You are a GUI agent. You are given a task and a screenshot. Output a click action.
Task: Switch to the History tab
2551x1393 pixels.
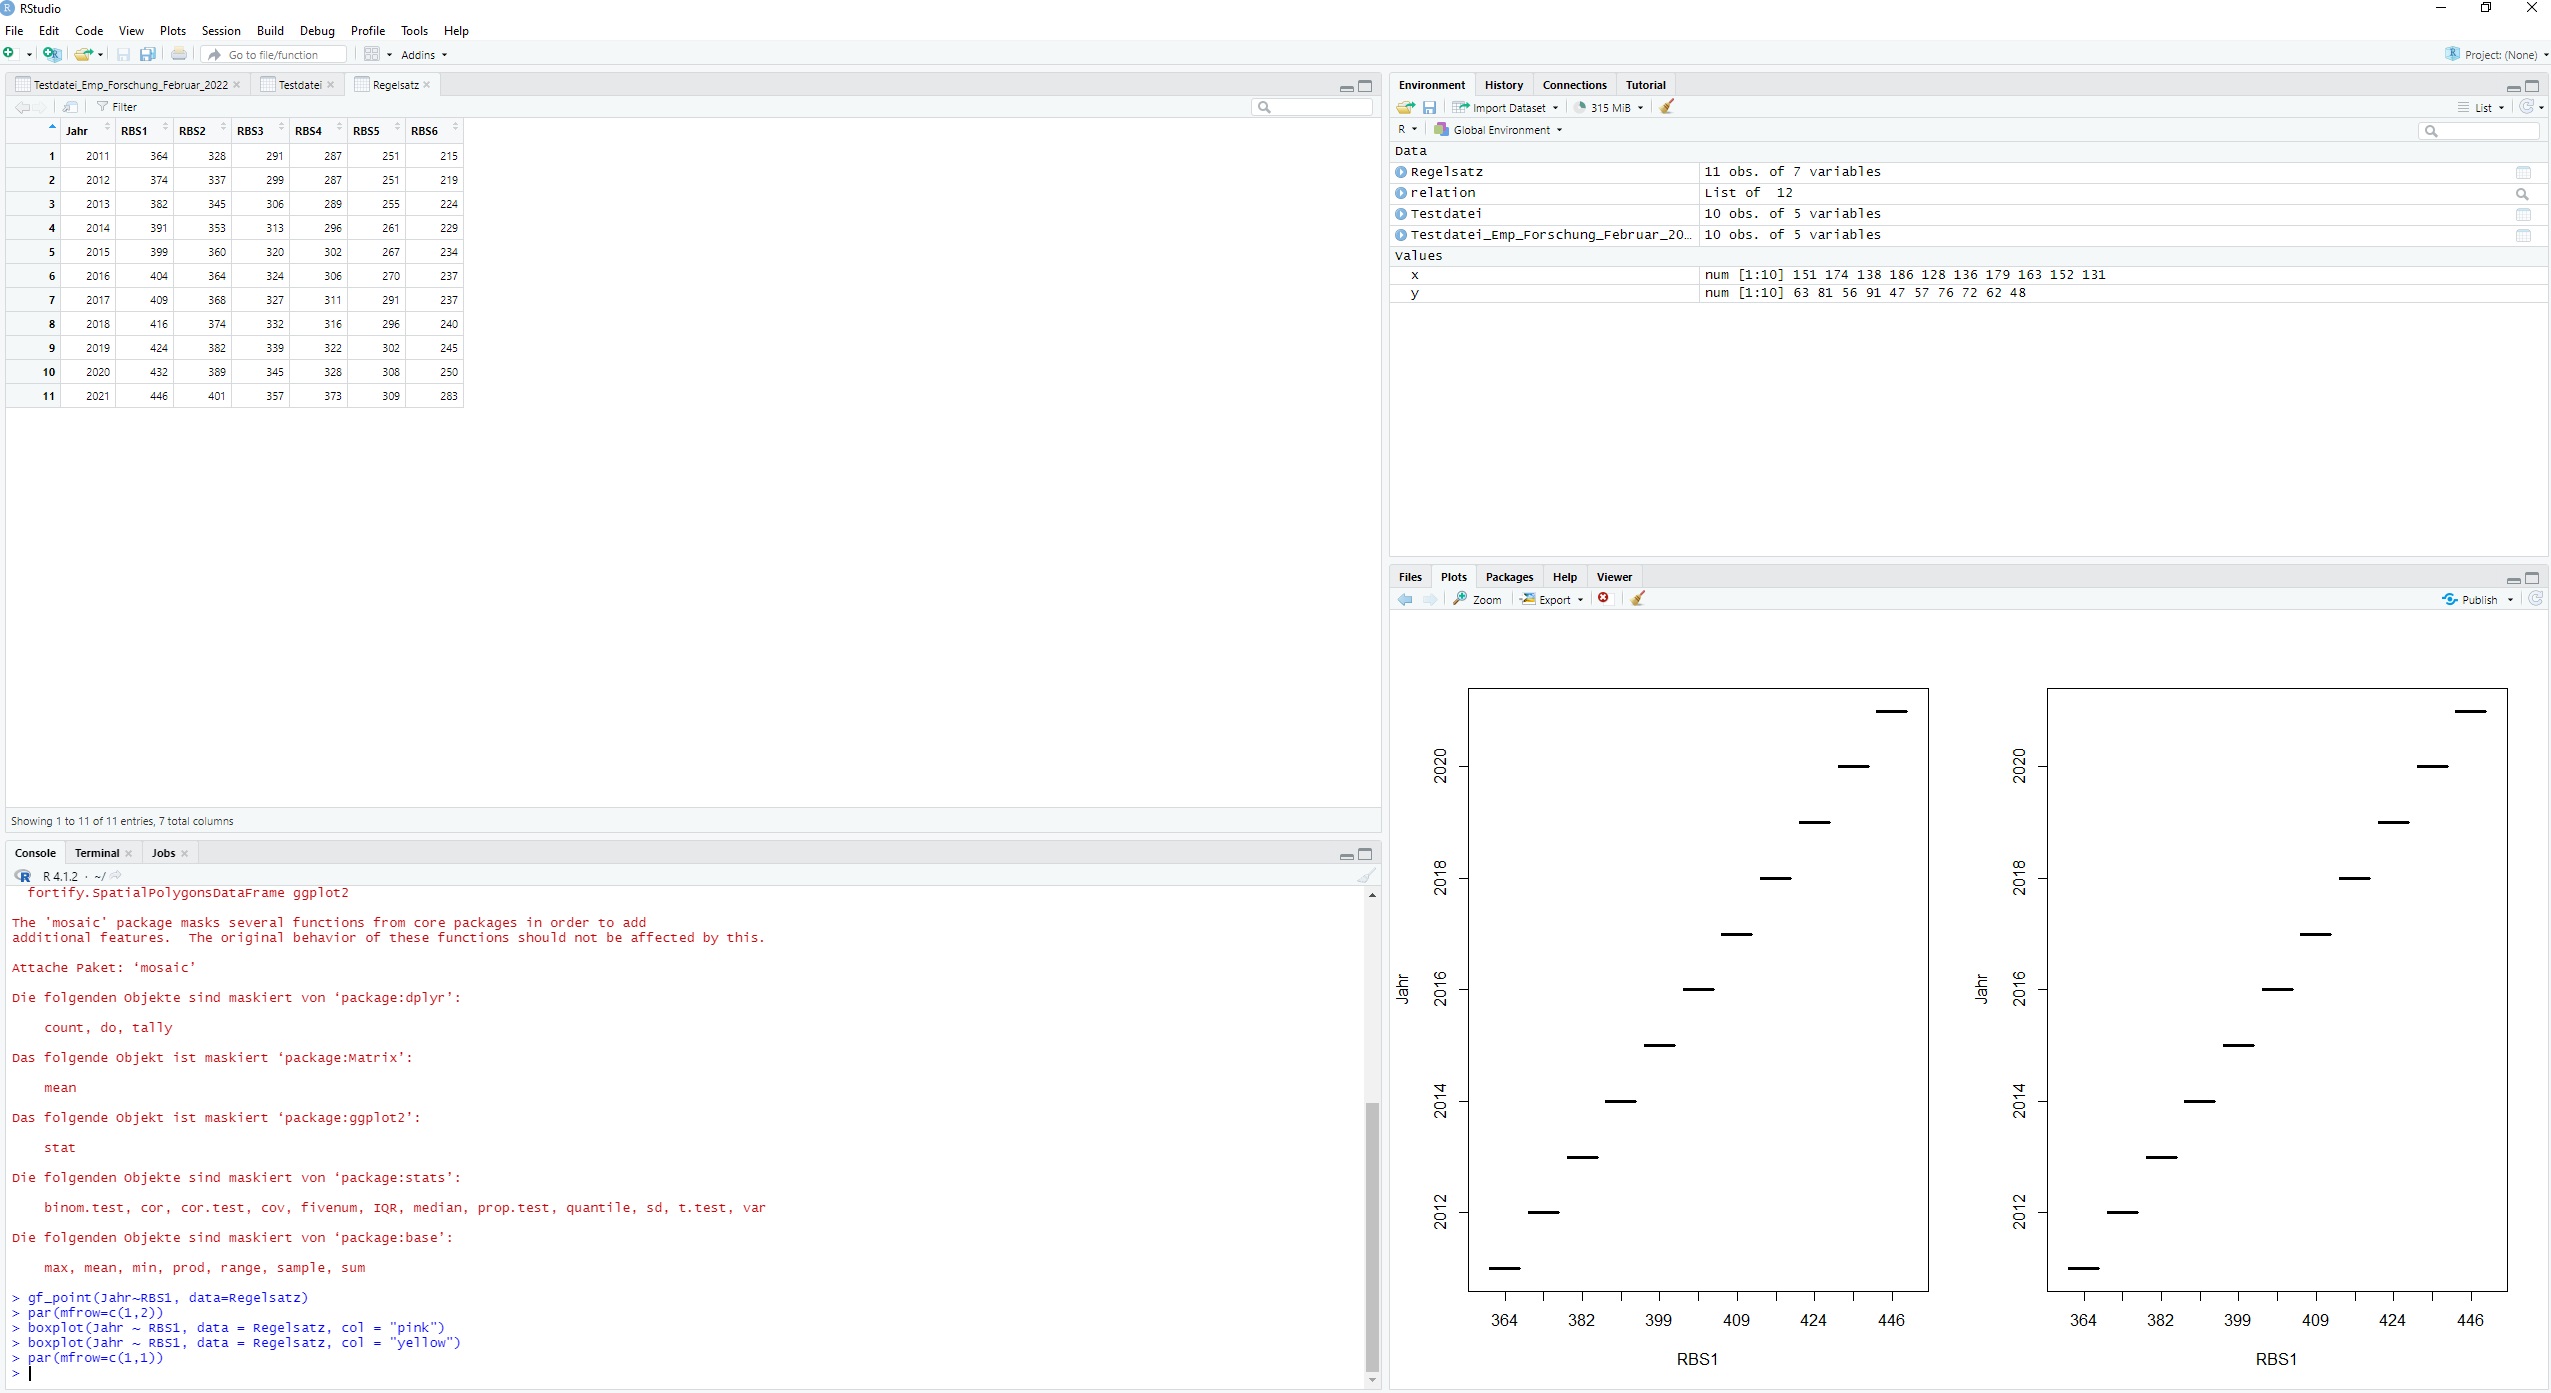point(1503,85)
